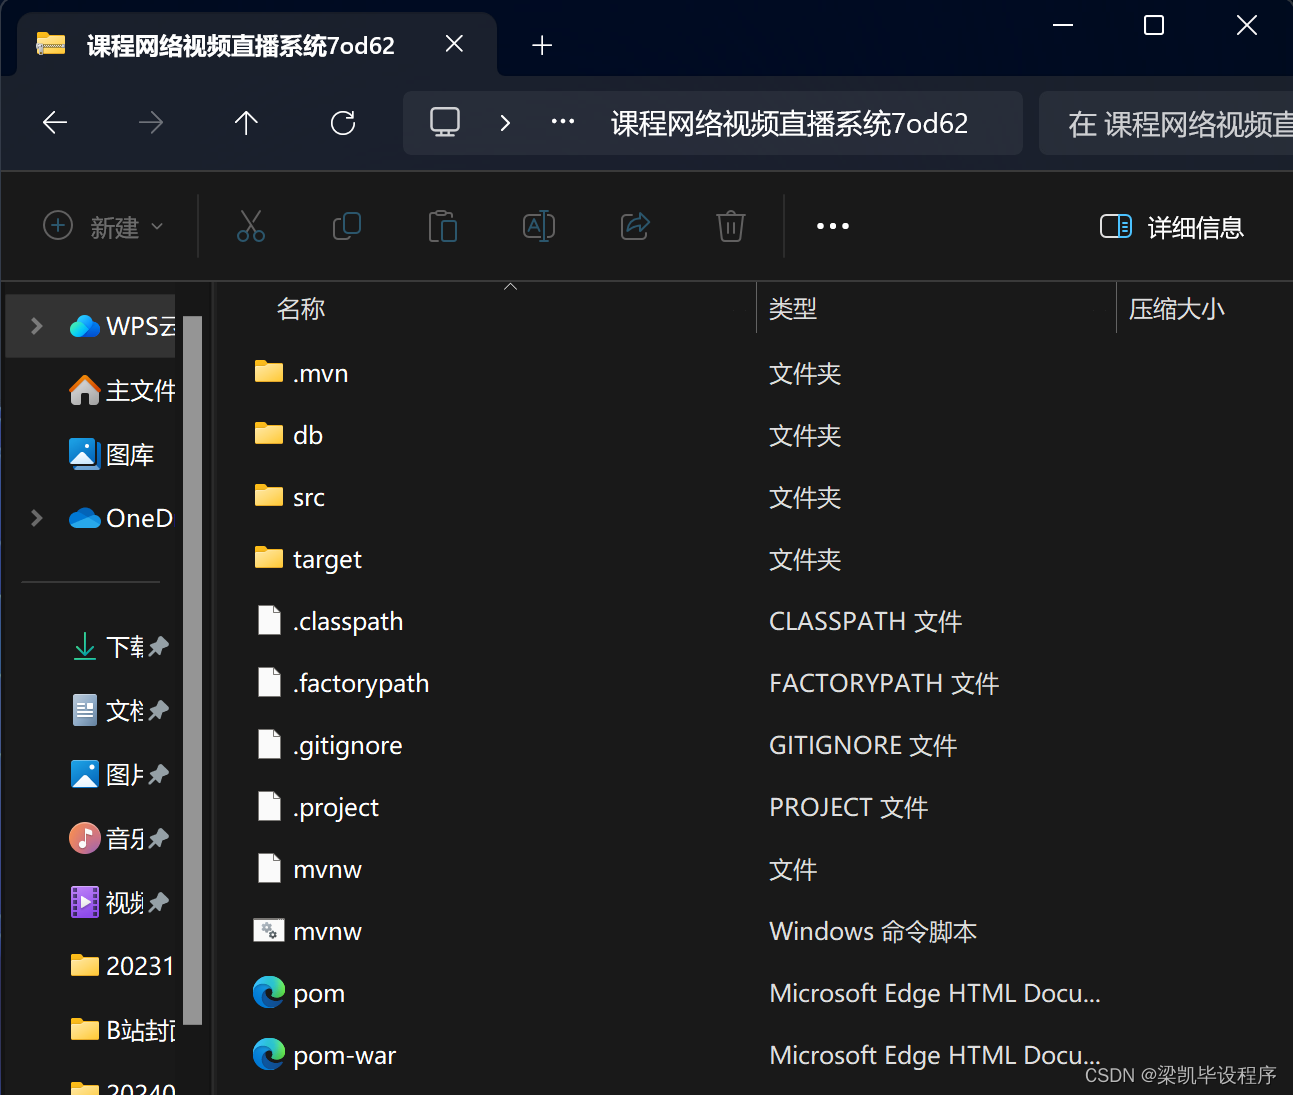The height and width of the screenshot is (1095, 1293).
Task: Expand the 新建 new item menu
Action: (104, 227)
